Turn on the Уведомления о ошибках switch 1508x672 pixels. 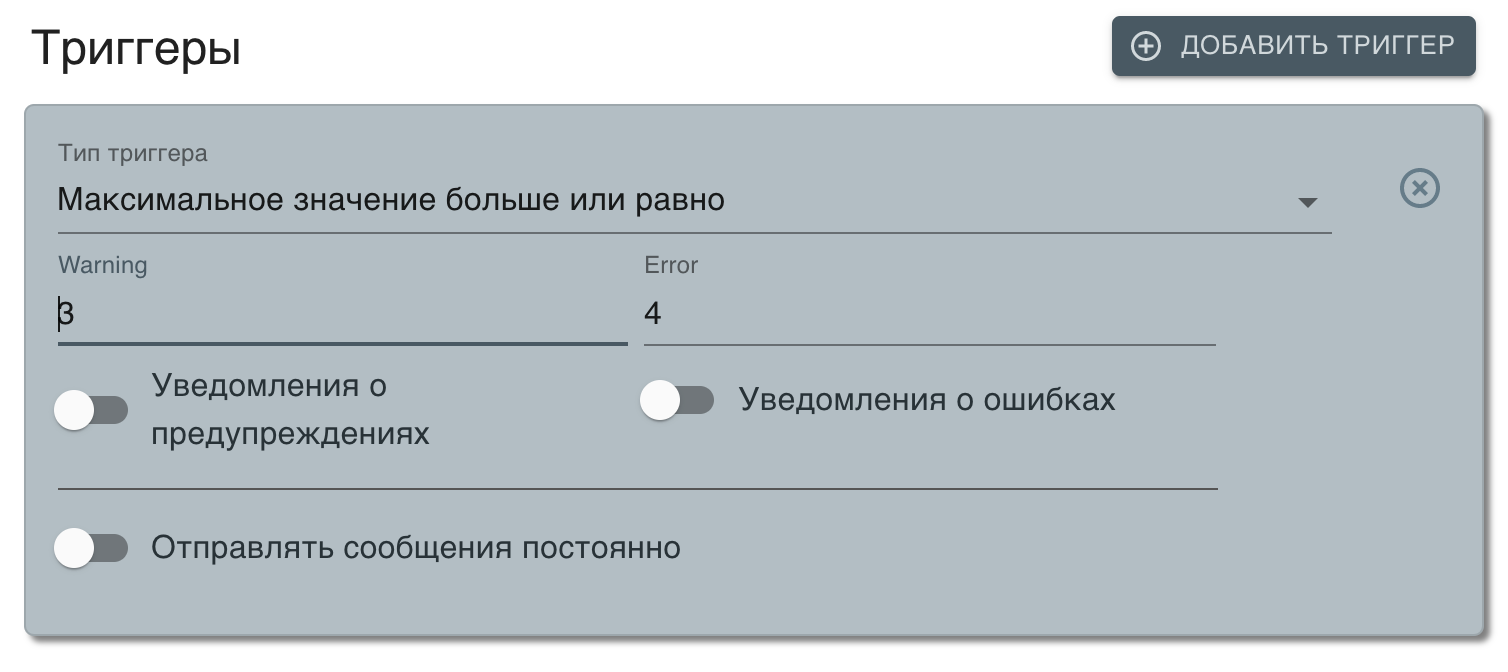[677, 400]
